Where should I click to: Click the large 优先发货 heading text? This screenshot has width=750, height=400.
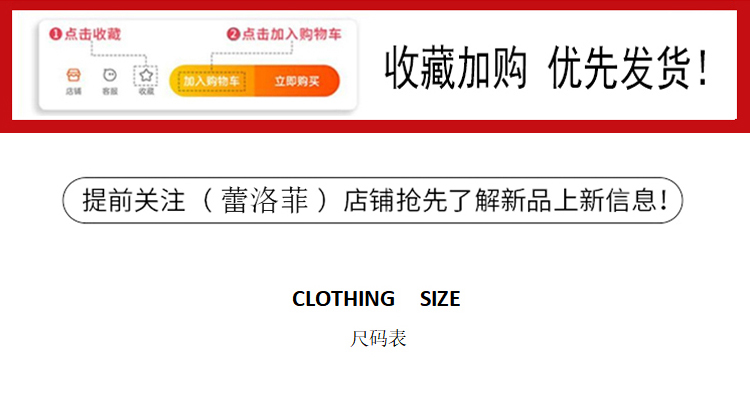point(620,68)
